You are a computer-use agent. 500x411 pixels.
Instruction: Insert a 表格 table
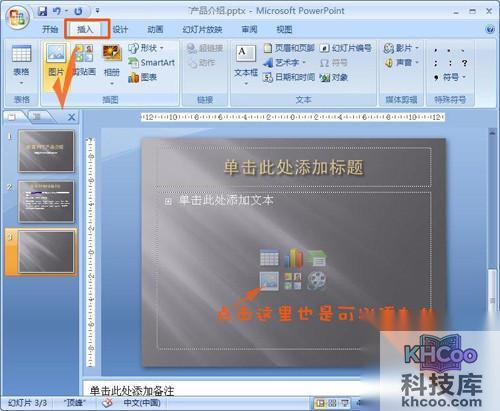[21, 63]
